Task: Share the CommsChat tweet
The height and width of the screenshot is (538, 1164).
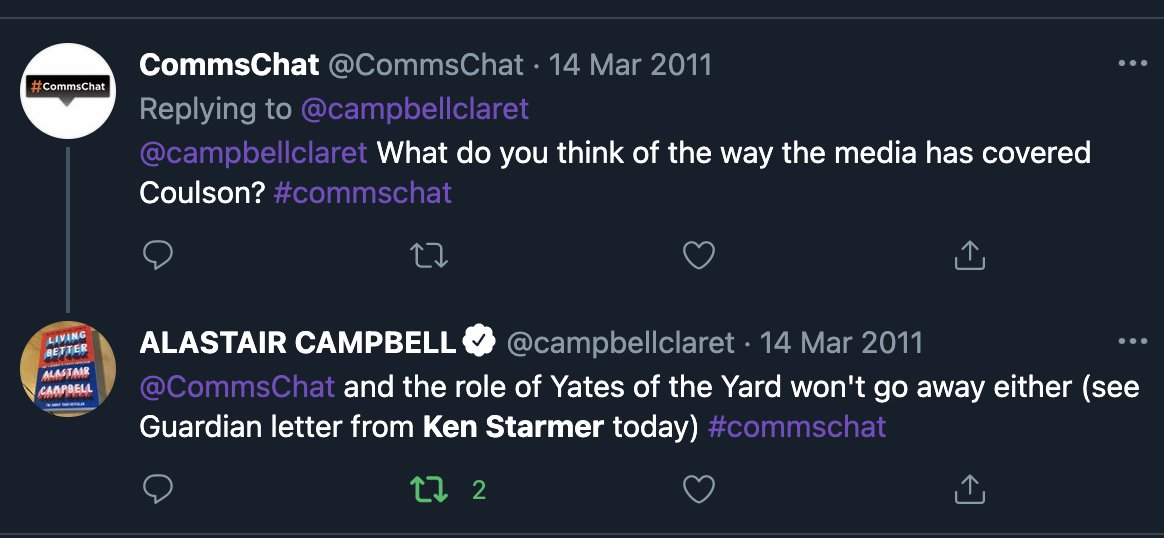Action: point(969,257)
